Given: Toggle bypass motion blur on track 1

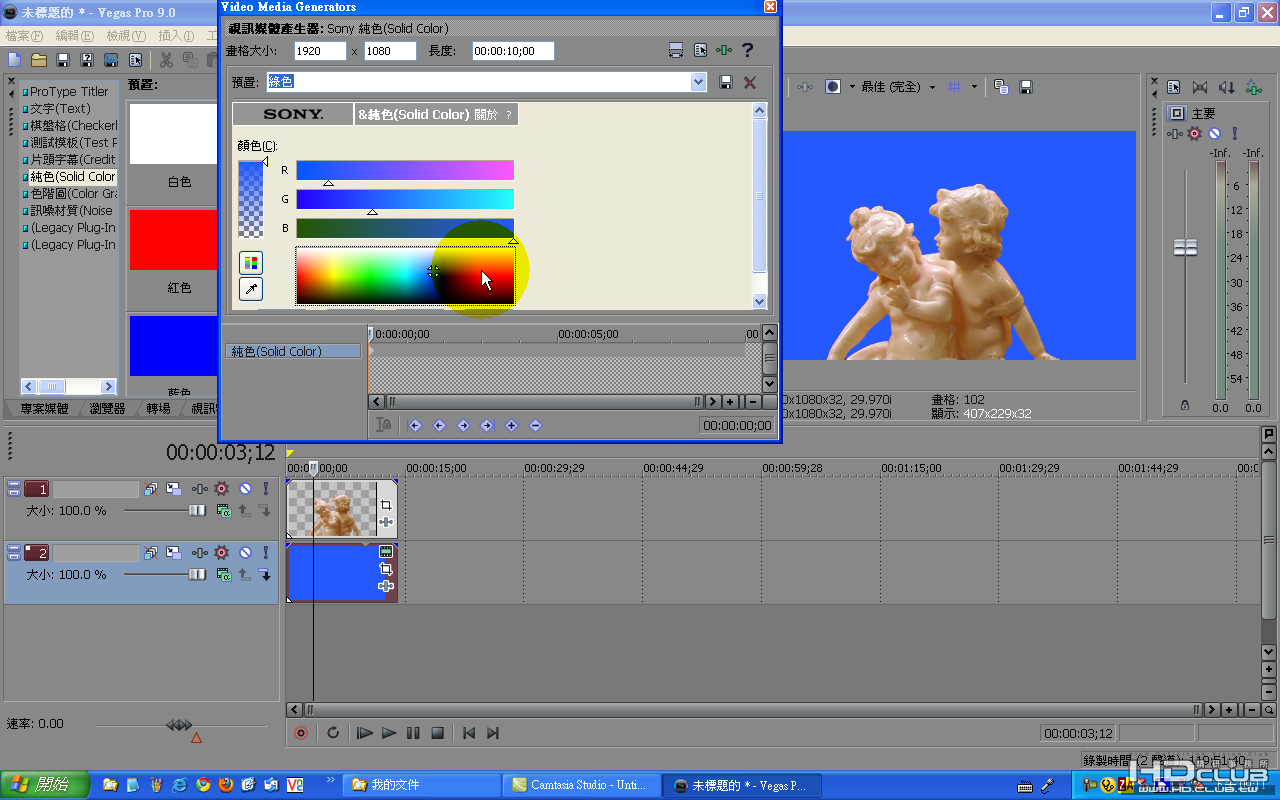Looking at the screenshot, I should [150, 489].
